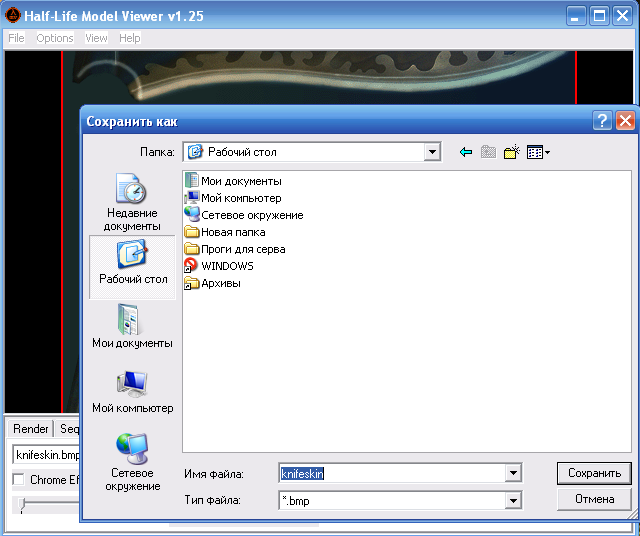Screen dimensions: 640x536
Task: Click the Отмена cancel button
Action: tap(594, 499)
